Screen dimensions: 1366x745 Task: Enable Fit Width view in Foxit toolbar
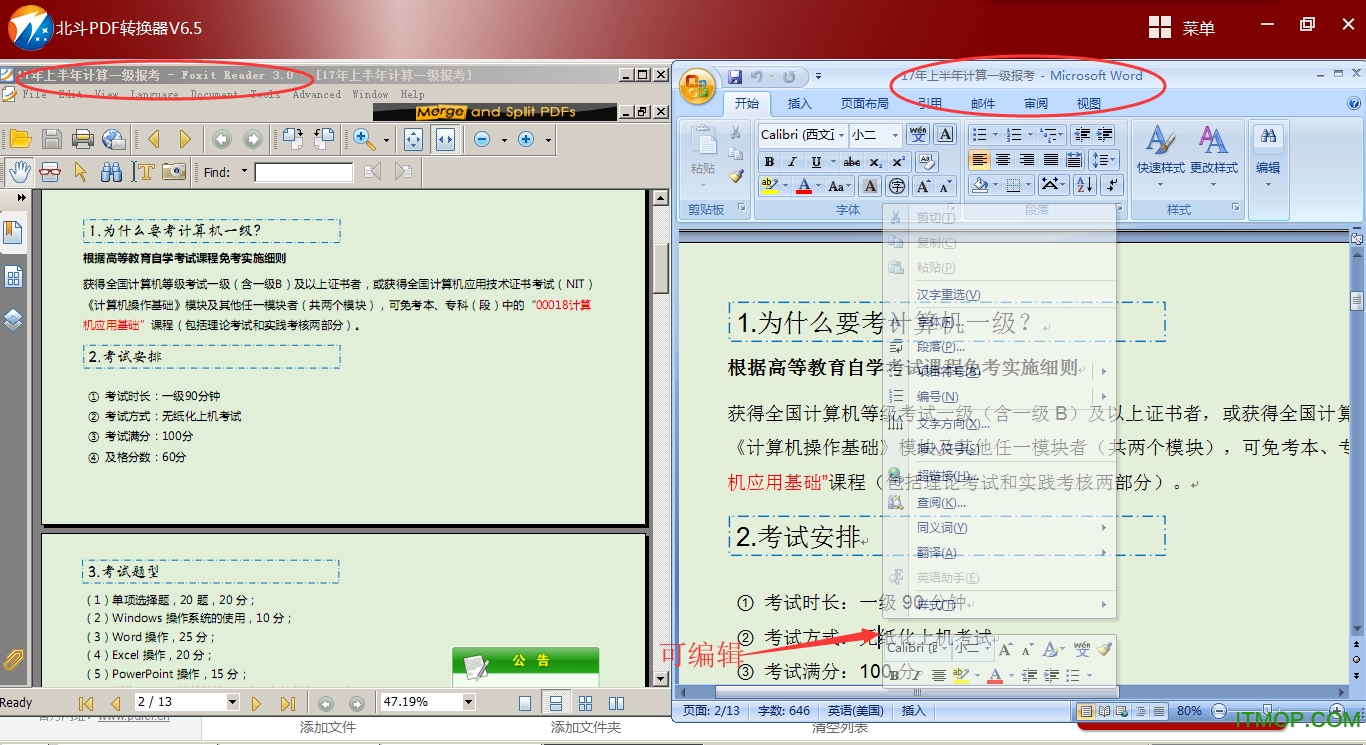click(445, 139)
